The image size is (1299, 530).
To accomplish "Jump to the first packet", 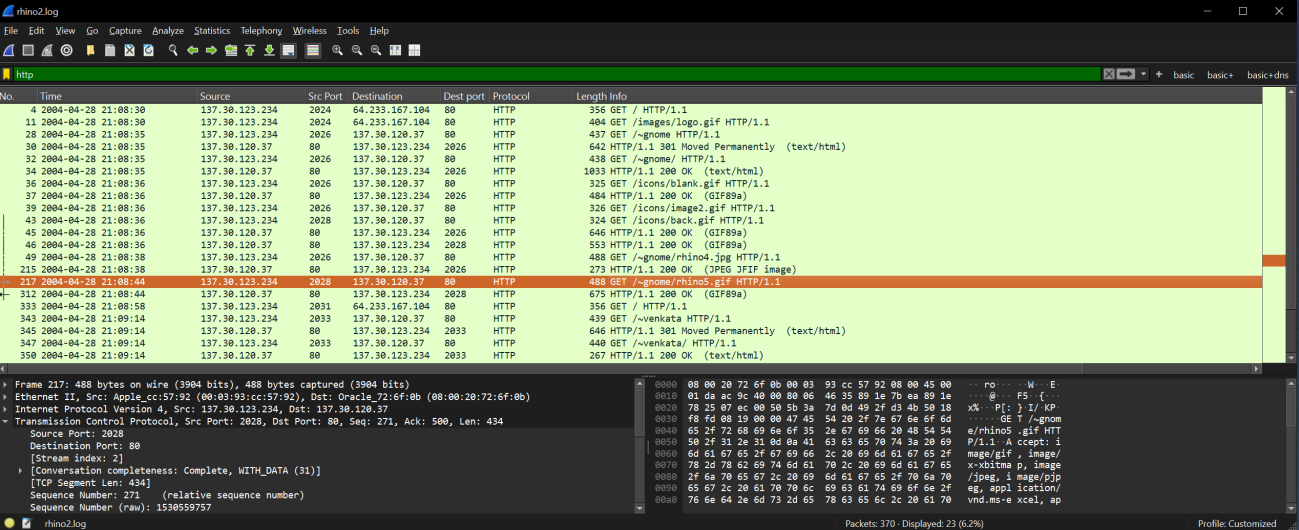I will [250, 50].
